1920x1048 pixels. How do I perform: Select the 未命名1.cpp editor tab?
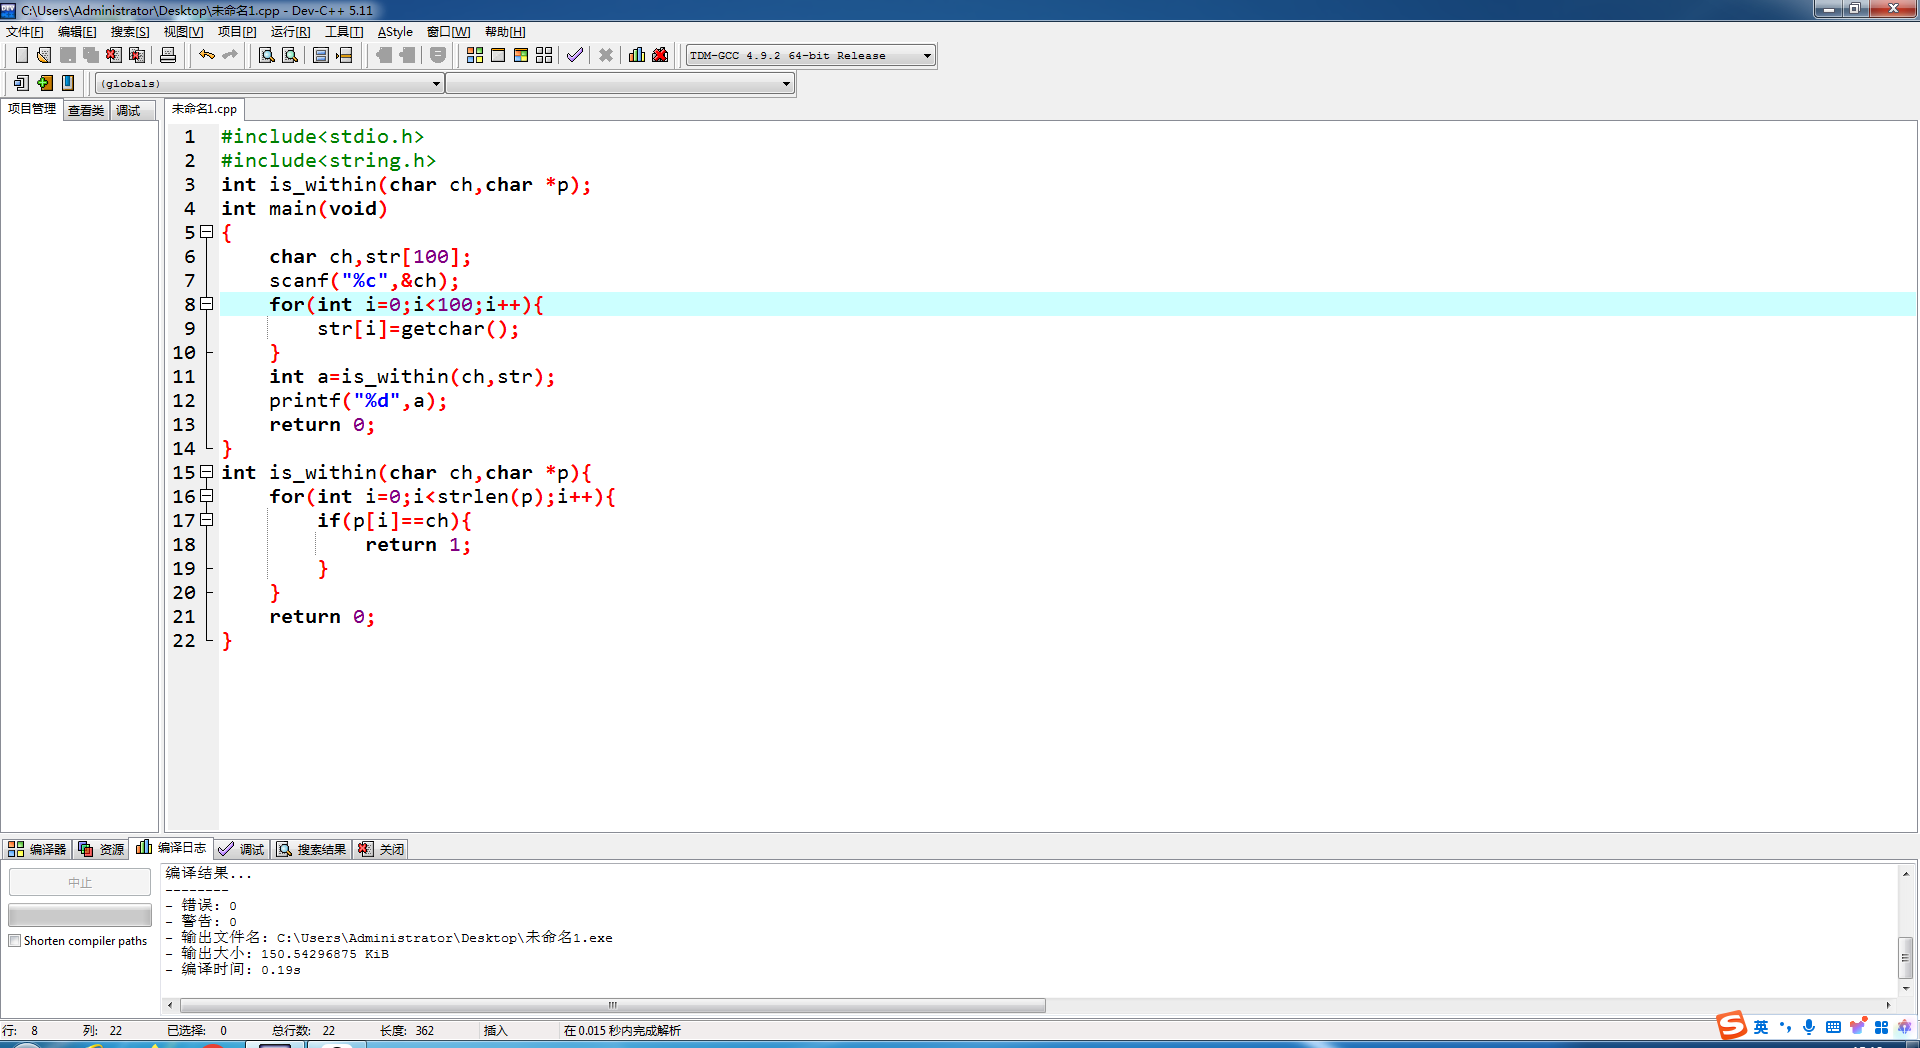click(204, 109)
